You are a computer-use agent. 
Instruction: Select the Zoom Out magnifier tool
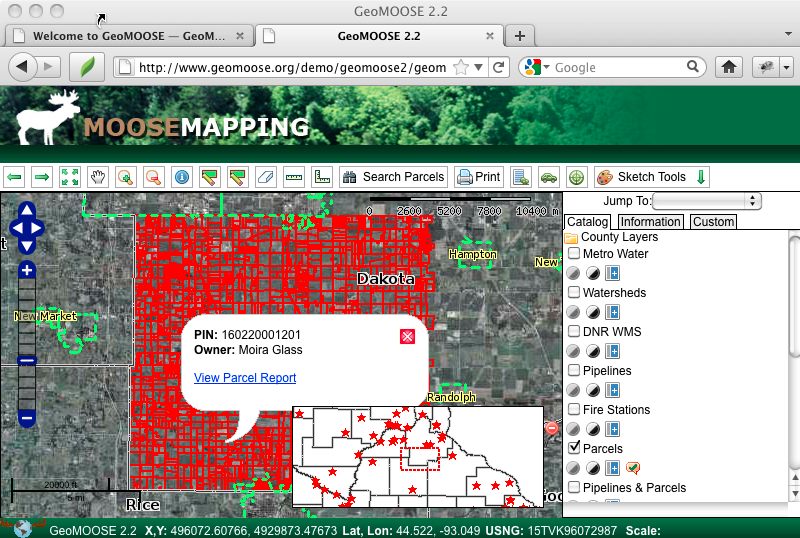(154, 177)
